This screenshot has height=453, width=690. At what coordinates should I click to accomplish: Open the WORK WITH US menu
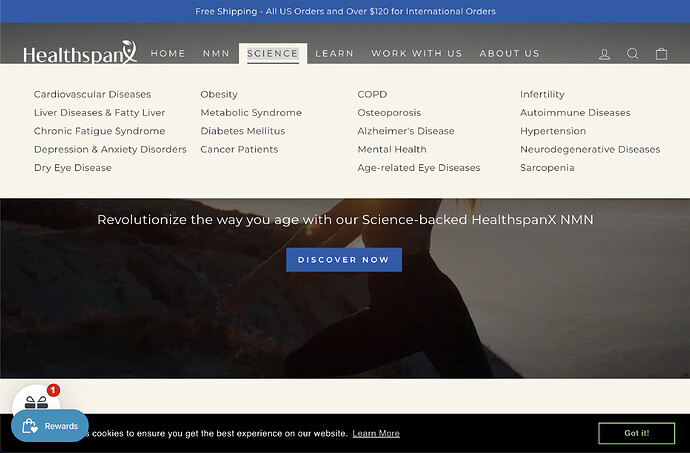tap(417, 53)
